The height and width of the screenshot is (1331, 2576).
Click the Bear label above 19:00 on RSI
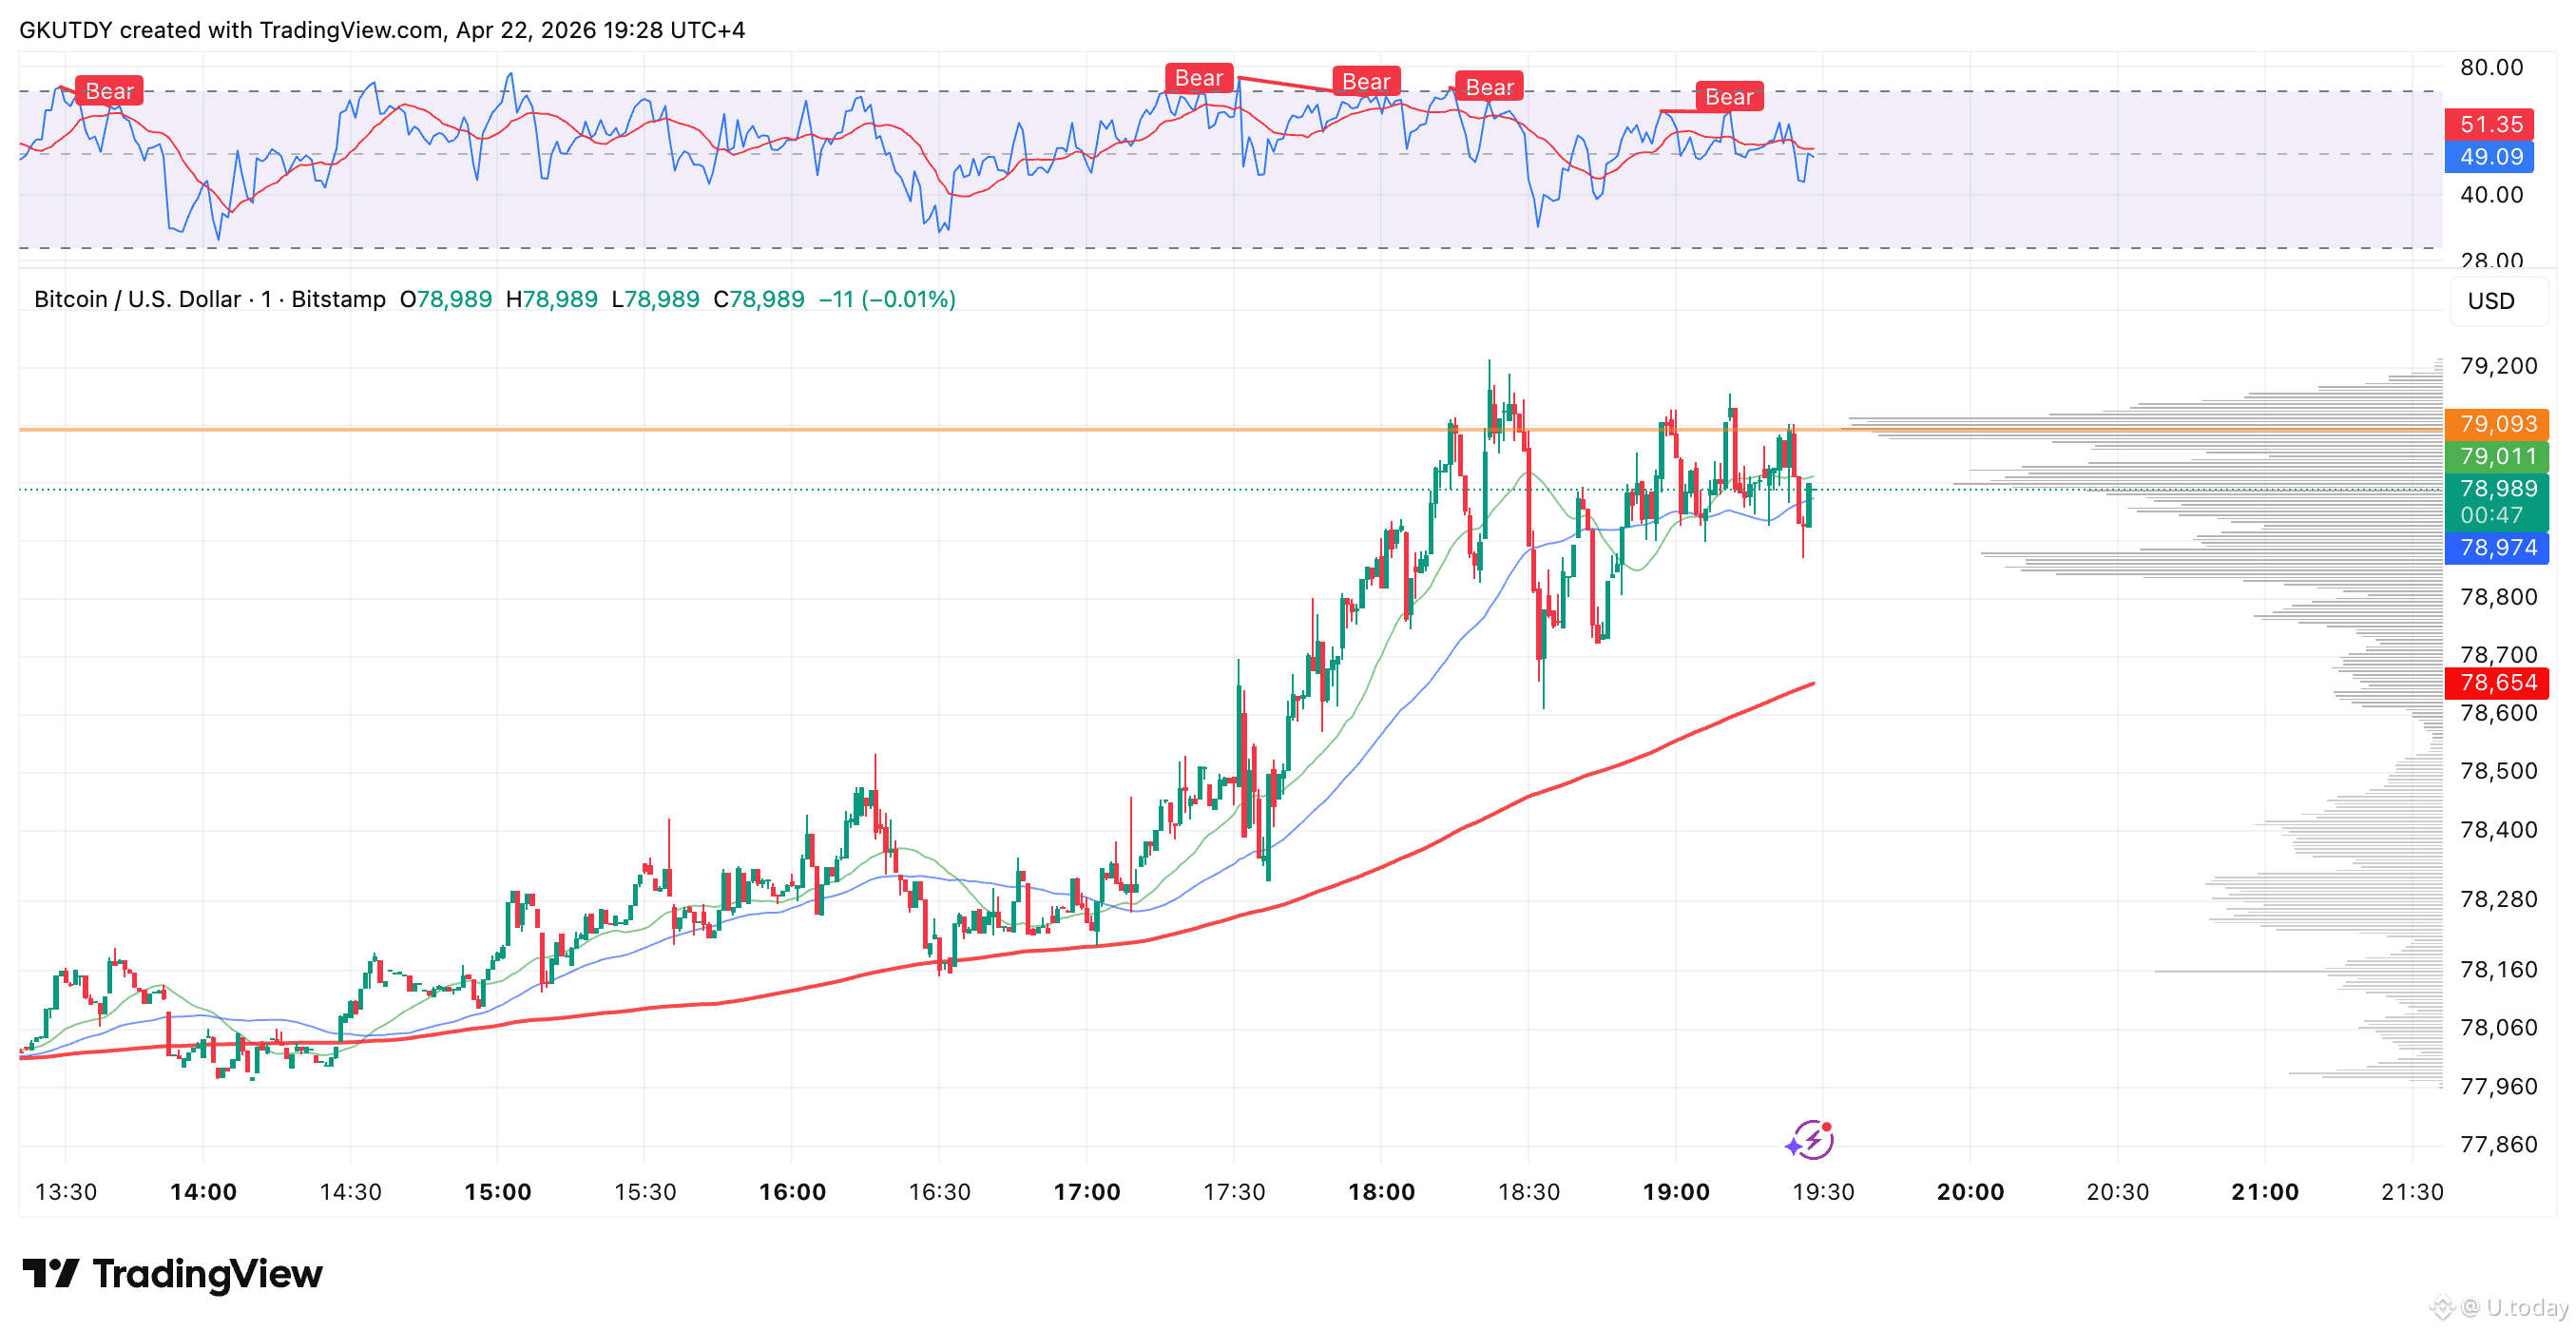[x=1728, y=97]
